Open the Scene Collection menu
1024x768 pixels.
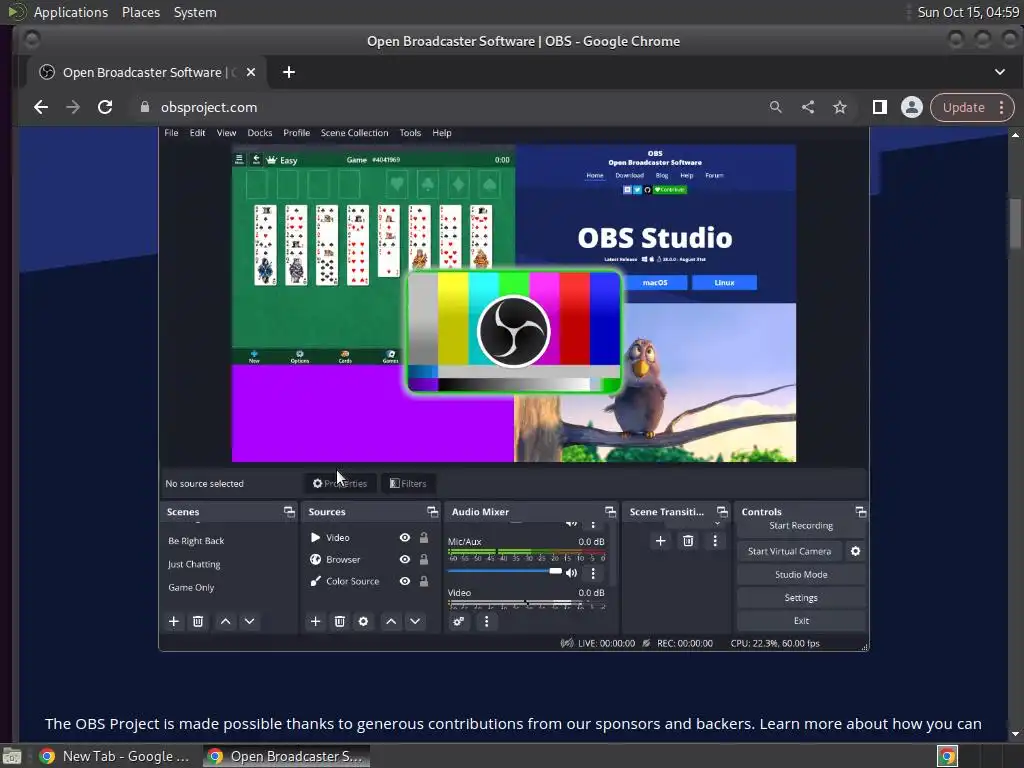pyautogui.click(x=354, y=133)
